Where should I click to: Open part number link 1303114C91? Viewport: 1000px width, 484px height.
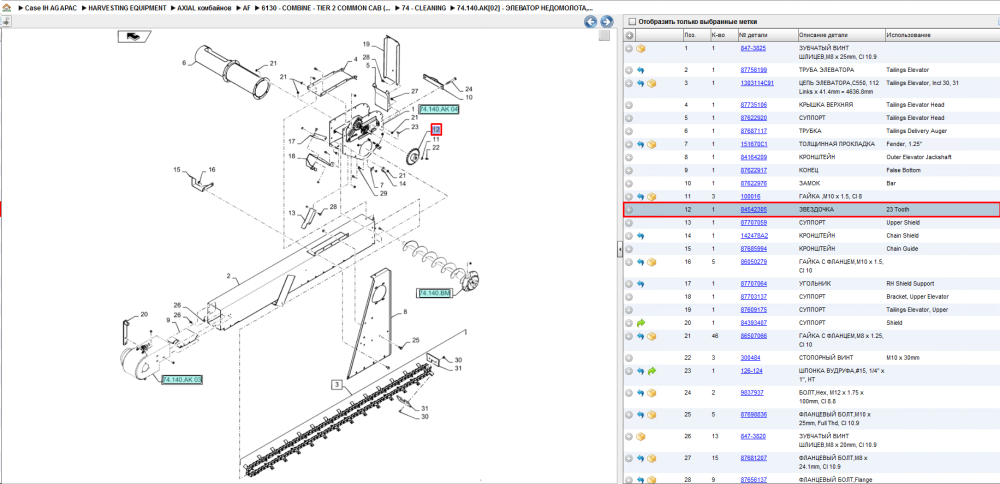tap(757, 83)
